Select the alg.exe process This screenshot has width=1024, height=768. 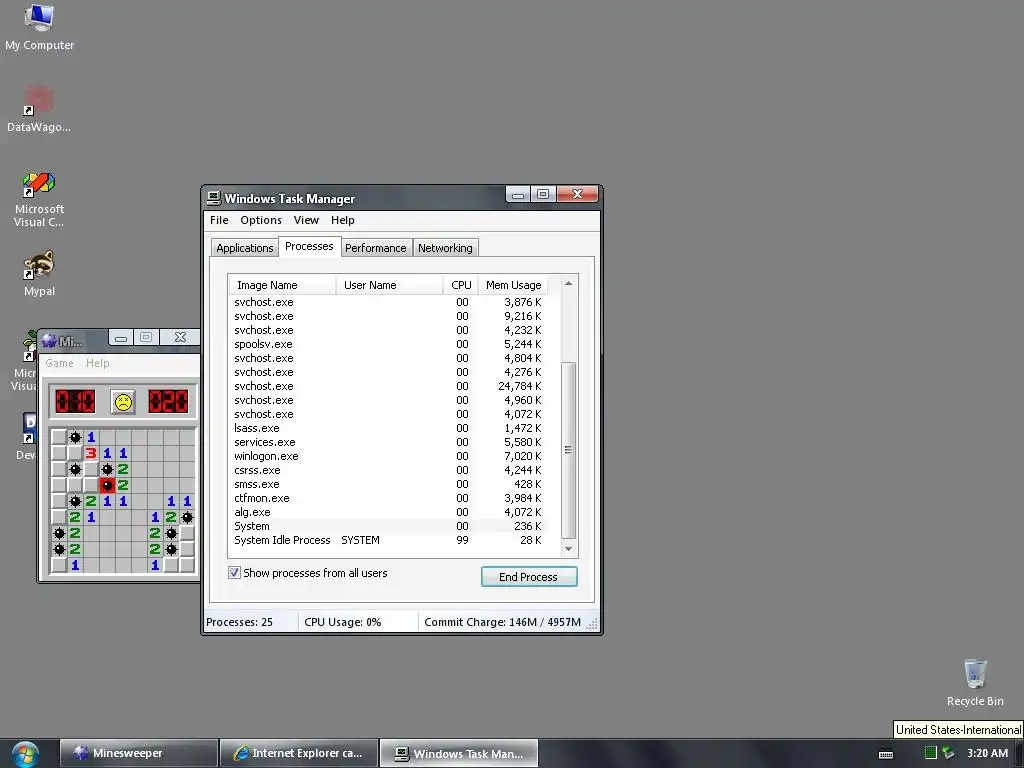point(388,513)
